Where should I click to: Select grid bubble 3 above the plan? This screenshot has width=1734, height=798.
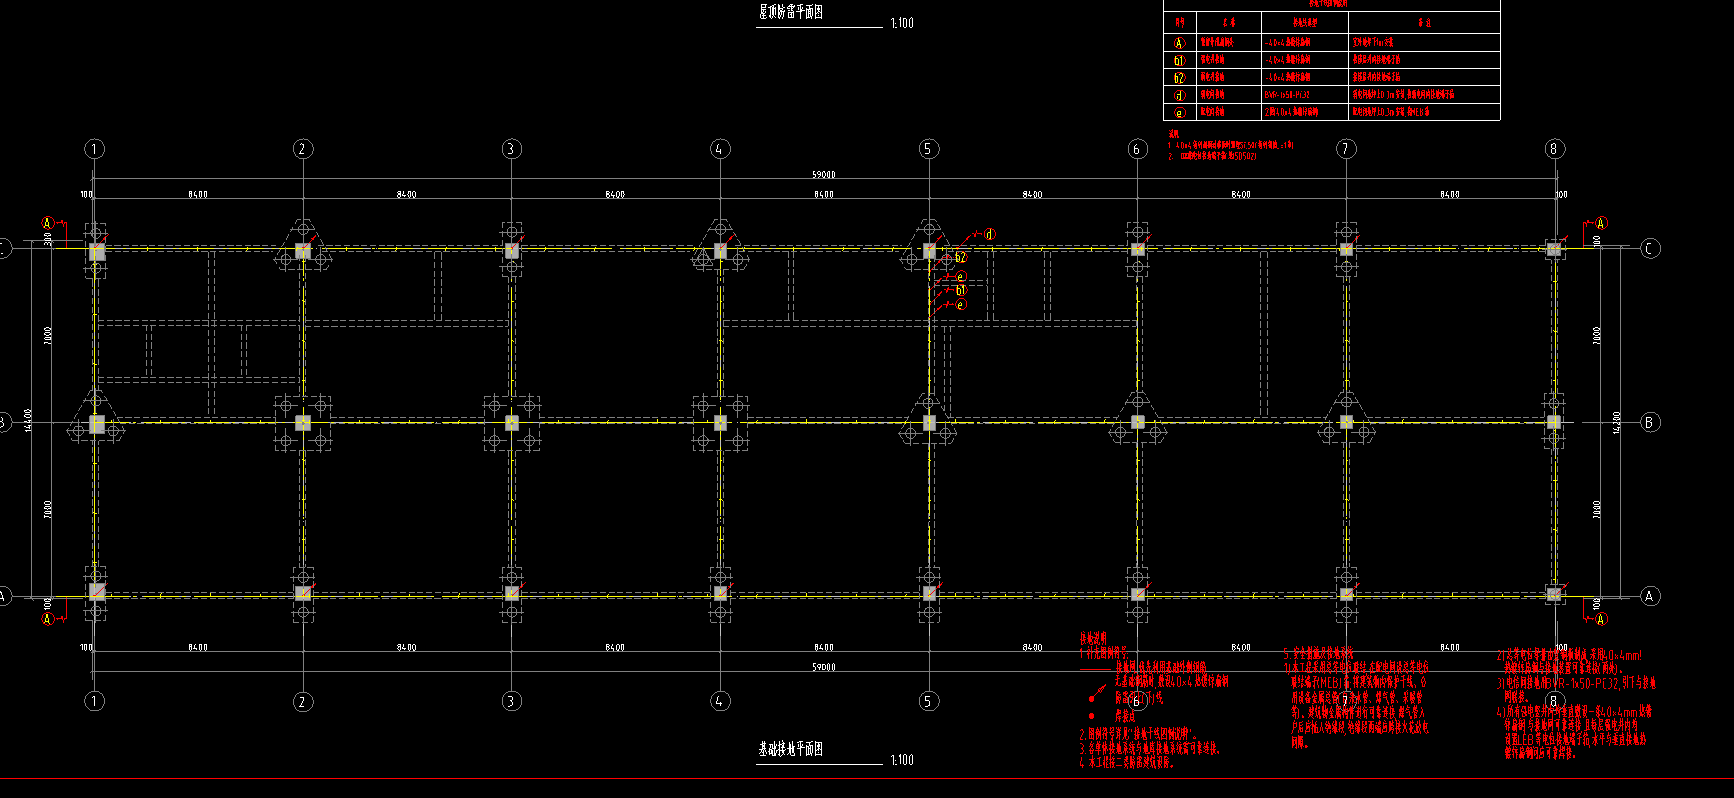click(x=511, y=149)
